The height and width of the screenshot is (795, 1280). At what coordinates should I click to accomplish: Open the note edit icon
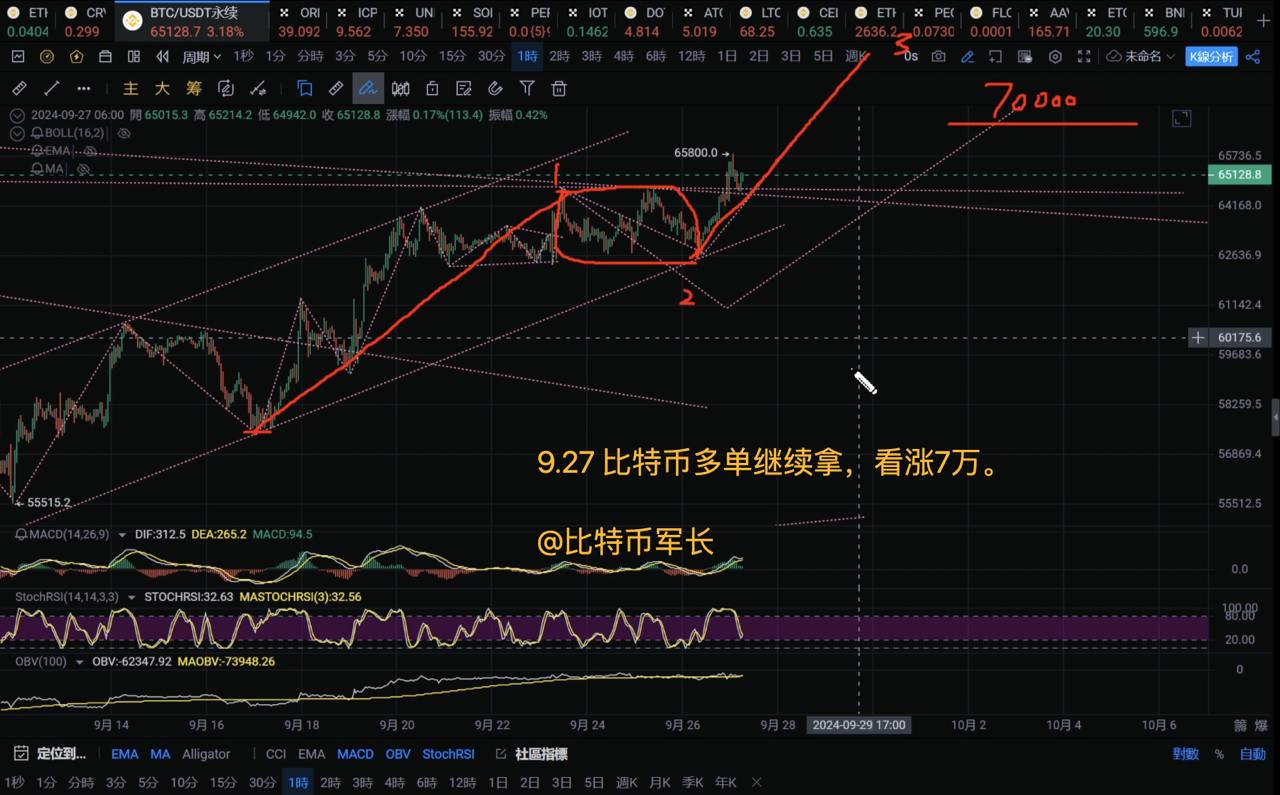464,89
